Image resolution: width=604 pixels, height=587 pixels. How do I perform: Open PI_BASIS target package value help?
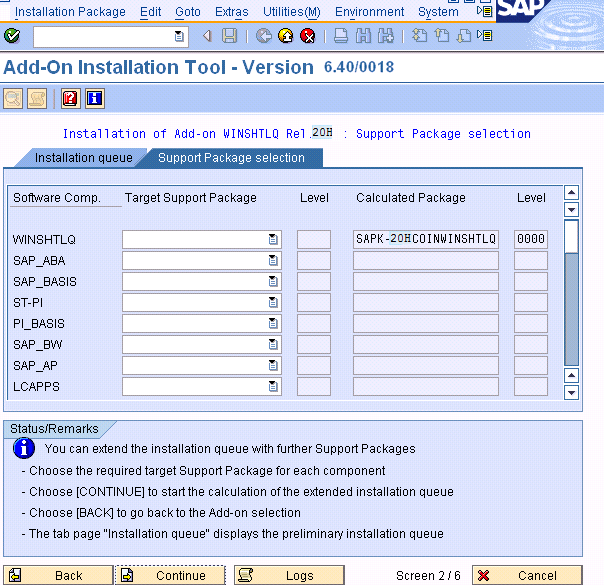[x=273, y=323]
